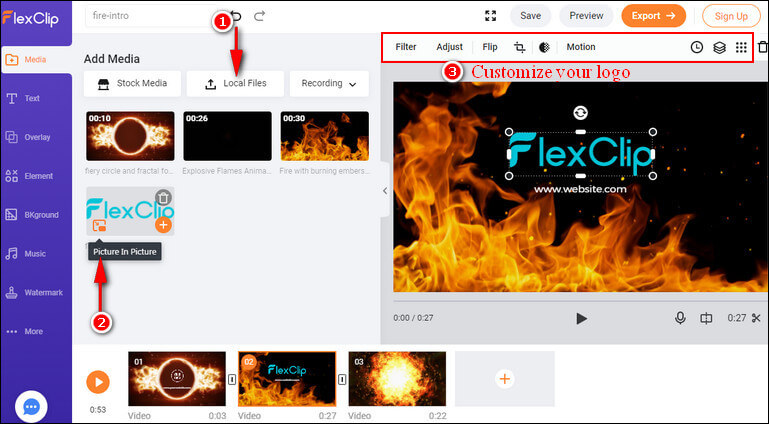Edit the fire-intro project name field
The width and height of the screenshot is (769, 424).
147,16
